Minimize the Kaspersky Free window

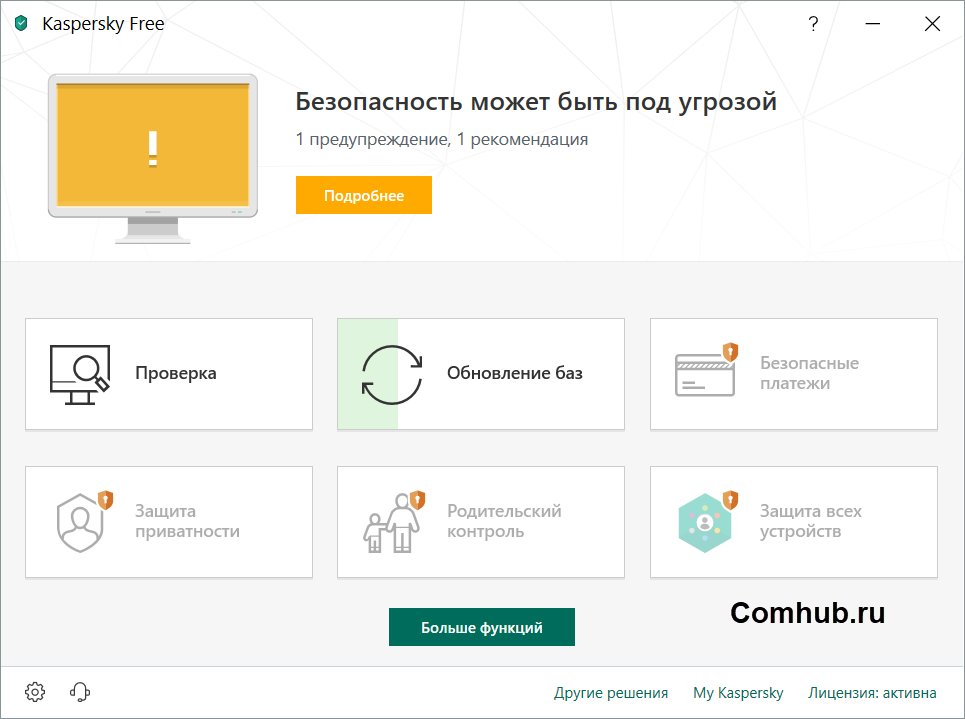pyautogui.click(x=873, y=23)
